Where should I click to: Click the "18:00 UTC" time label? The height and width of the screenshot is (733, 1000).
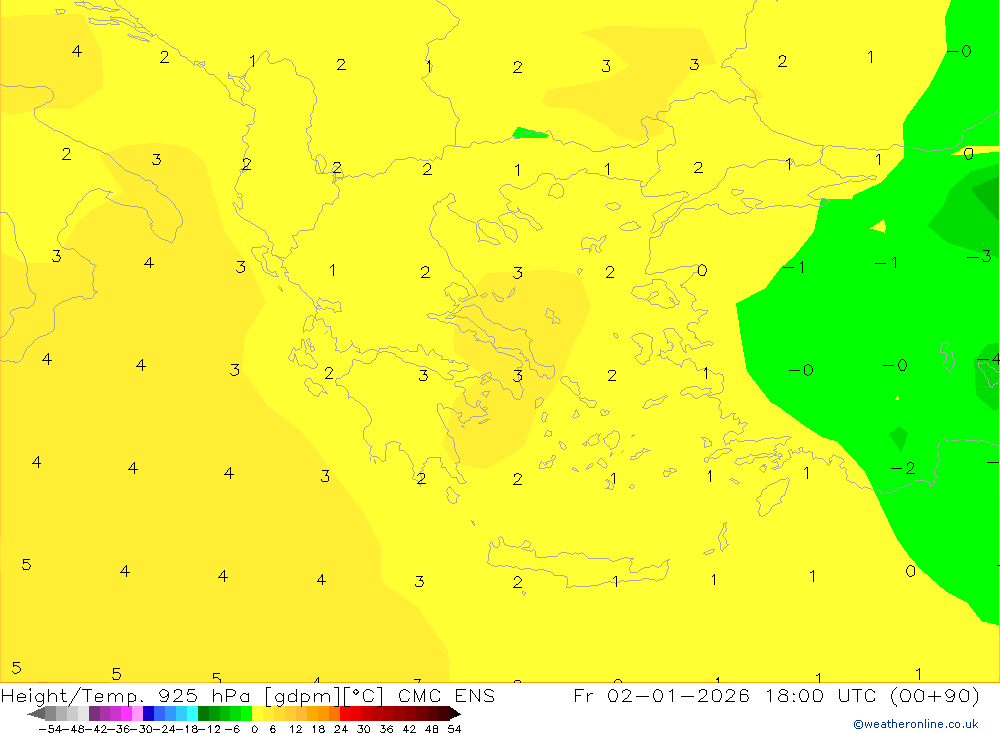coord(823,695)
